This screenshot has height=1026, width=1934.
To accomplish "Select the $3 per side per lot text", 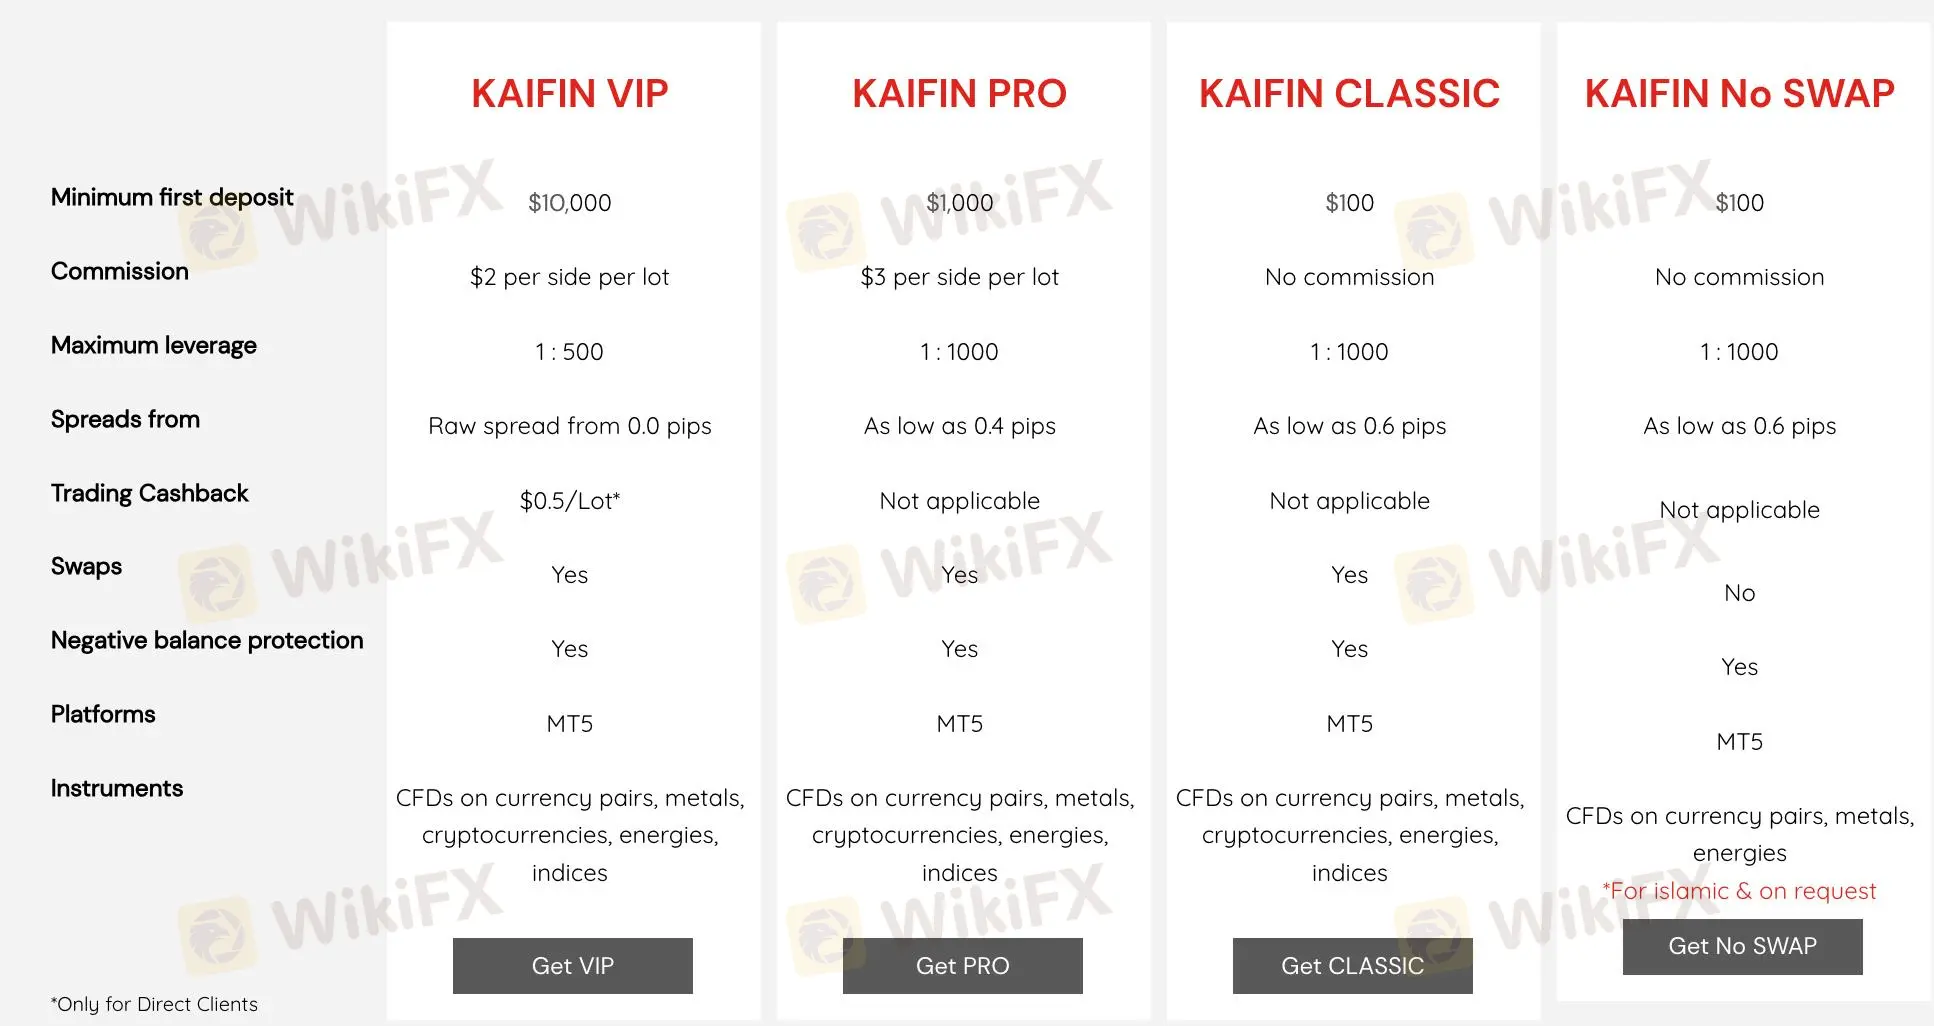I will tap(959, 277).
